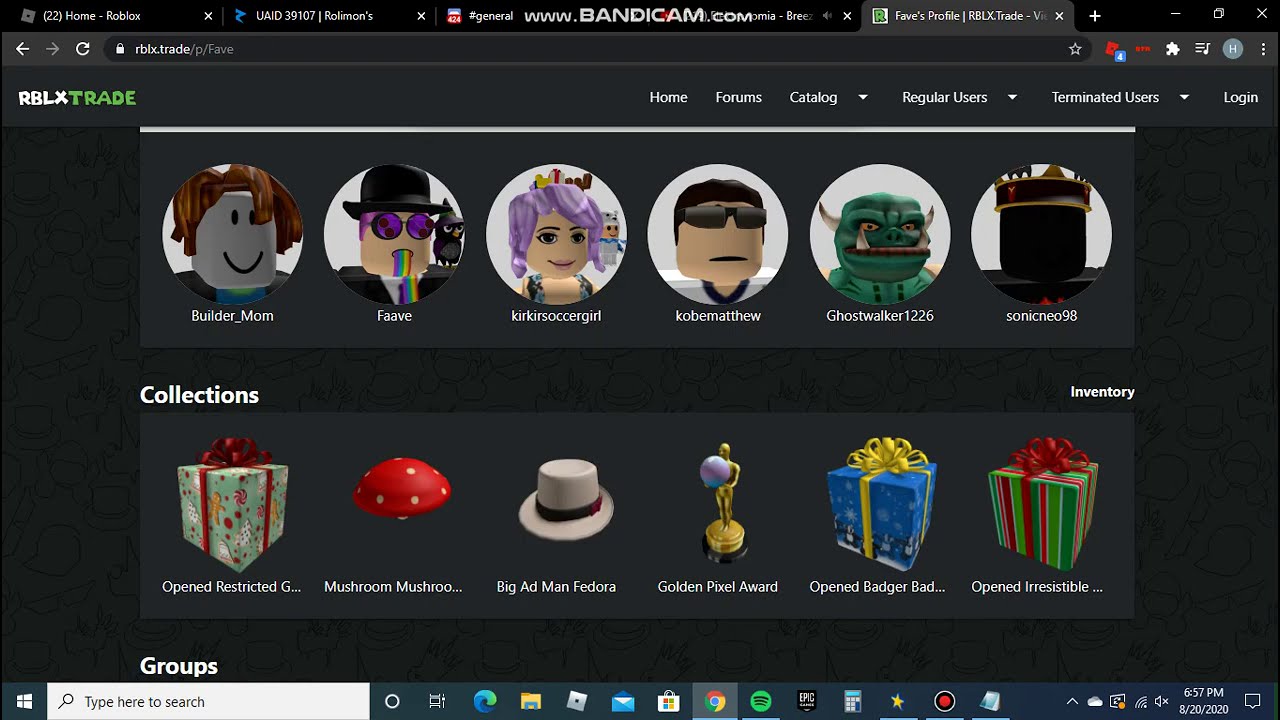Open Calculator from the taskbar
Image resolution: width=1280 pixels, height=720 pixels.
852,701
